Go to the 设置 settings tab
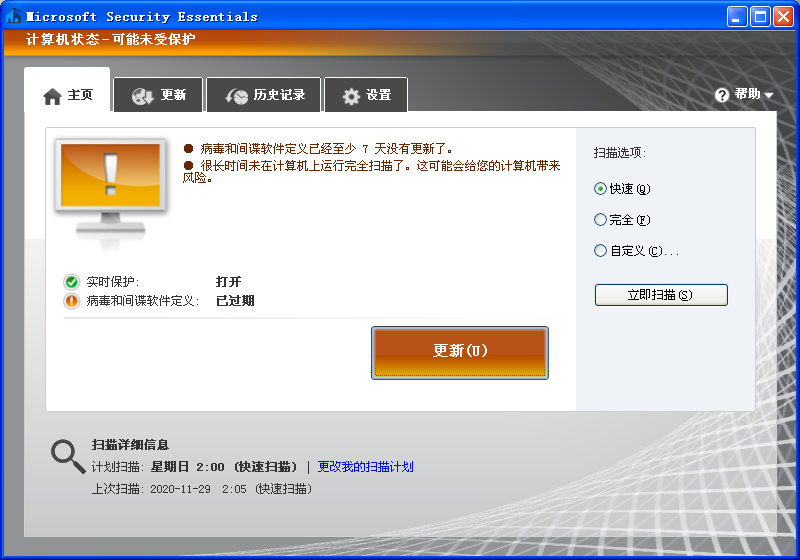The height and width of the screenshot is (560, 800). [x=366, y=94]
